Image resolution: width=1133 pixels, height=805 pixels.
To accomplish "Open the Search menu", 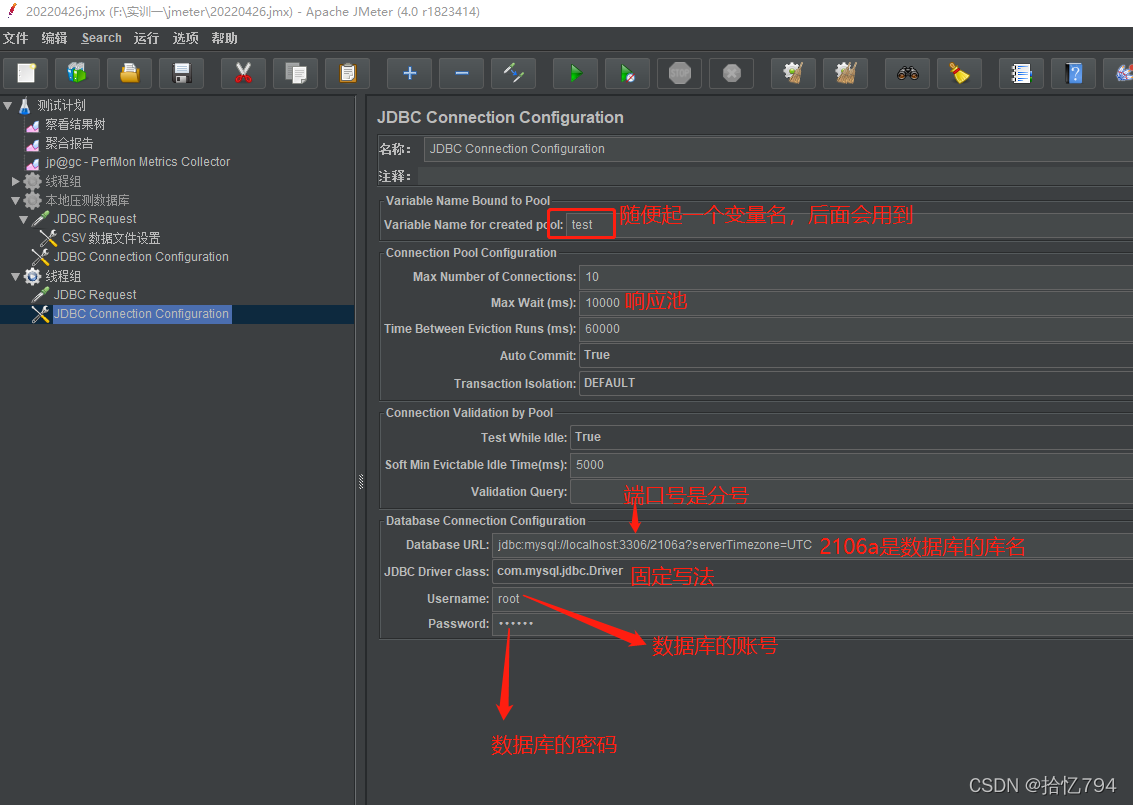I will pos(101,38).
